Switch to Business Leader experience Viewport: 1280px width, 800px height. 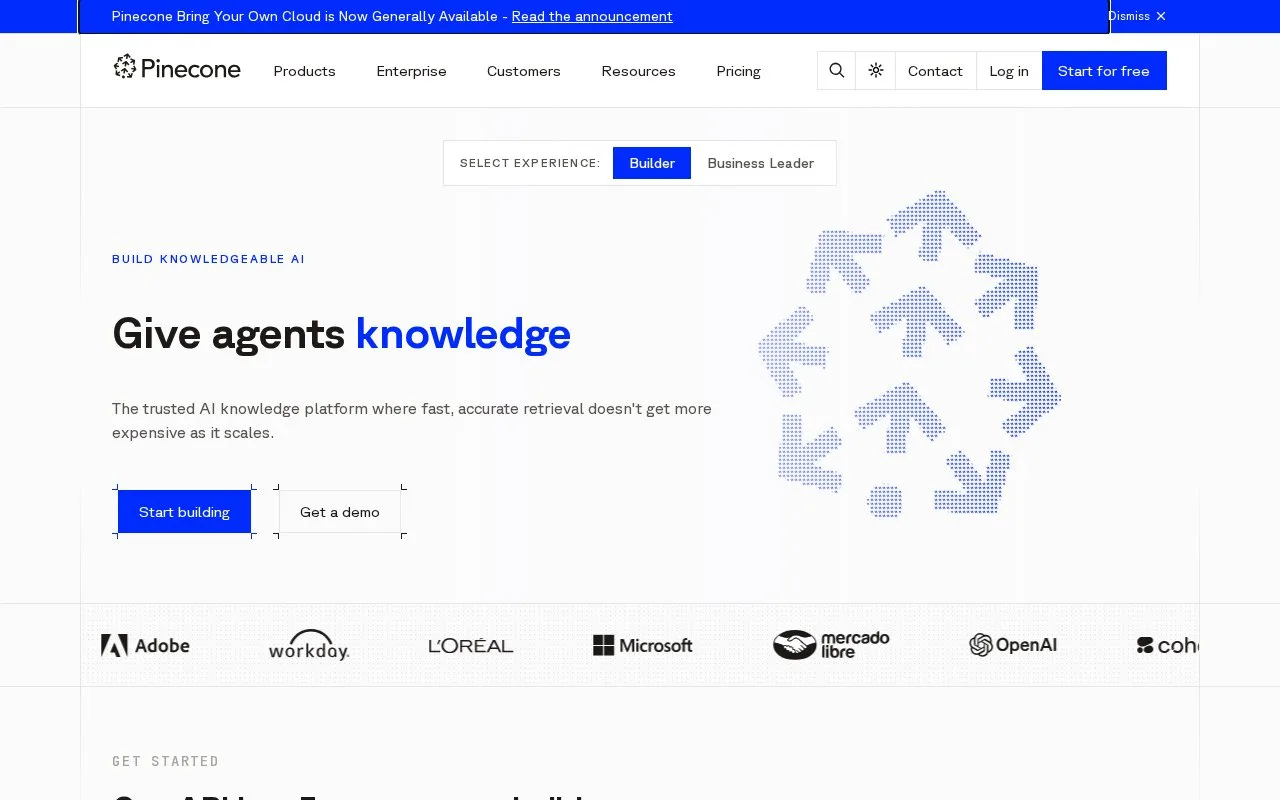click(x=761, y=163)
